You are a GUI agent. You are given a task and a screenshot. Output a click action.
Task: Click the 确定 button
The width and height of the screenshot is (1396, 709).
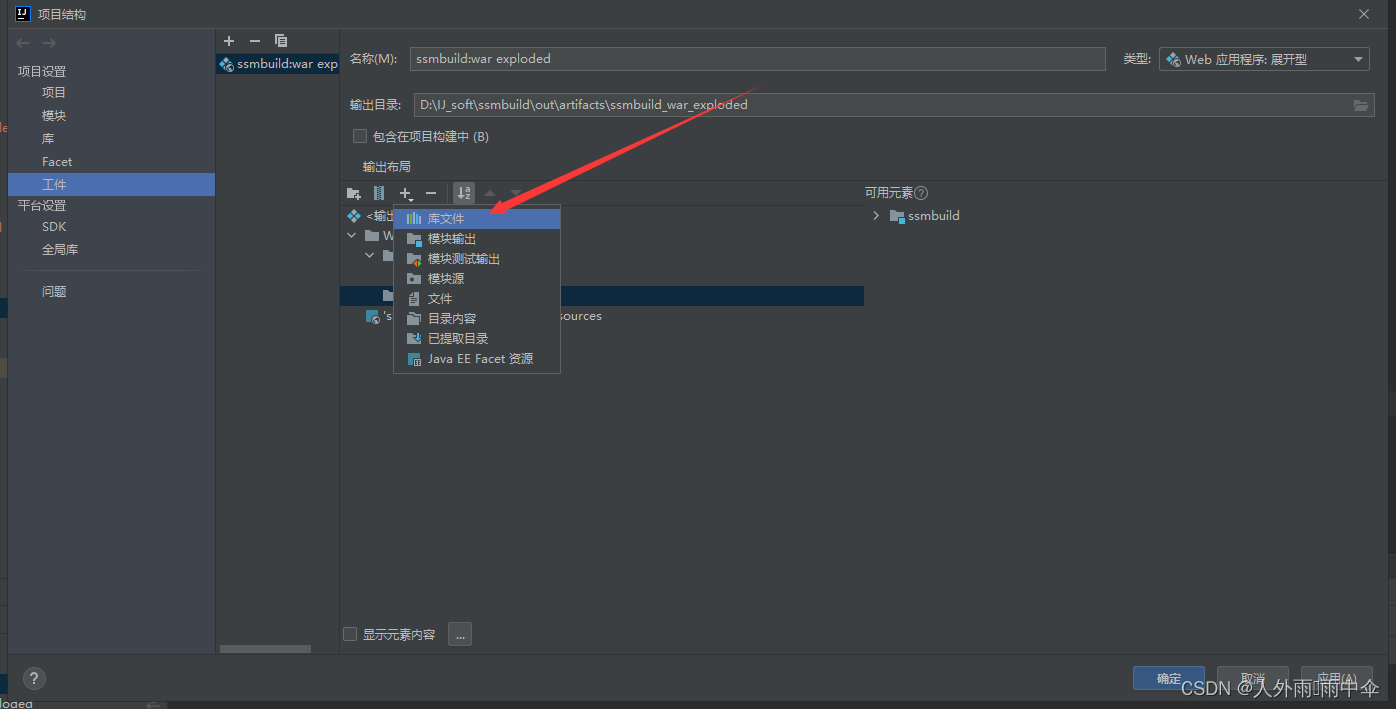click(x=1169, y=678)
